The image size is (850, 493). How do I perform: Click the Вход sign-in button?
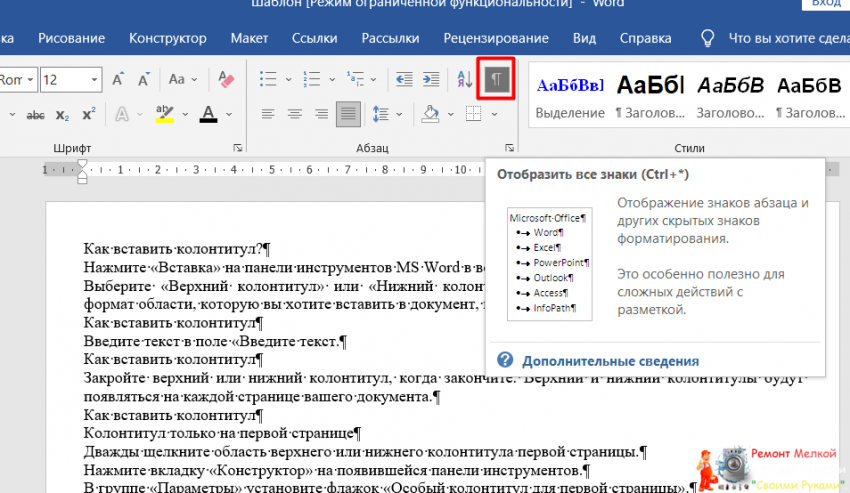[825, 5]
